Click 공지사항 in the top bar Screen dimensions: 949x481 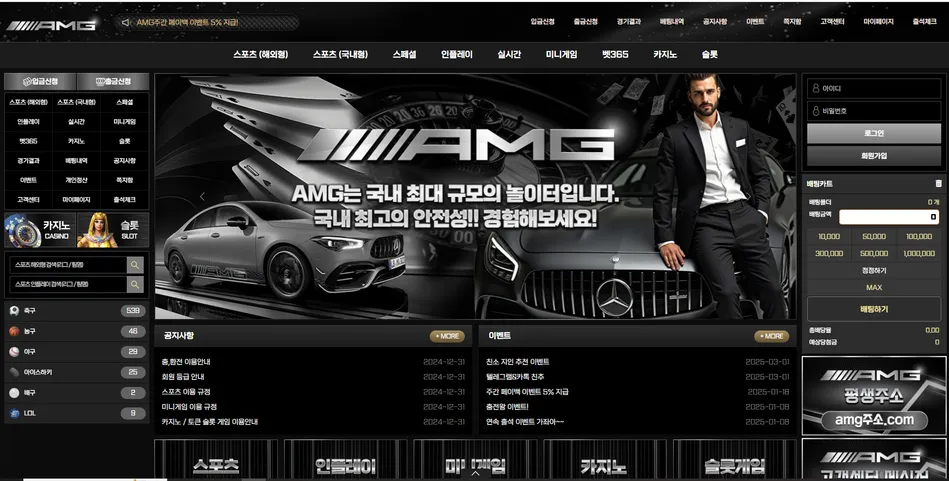click(715, 22)
